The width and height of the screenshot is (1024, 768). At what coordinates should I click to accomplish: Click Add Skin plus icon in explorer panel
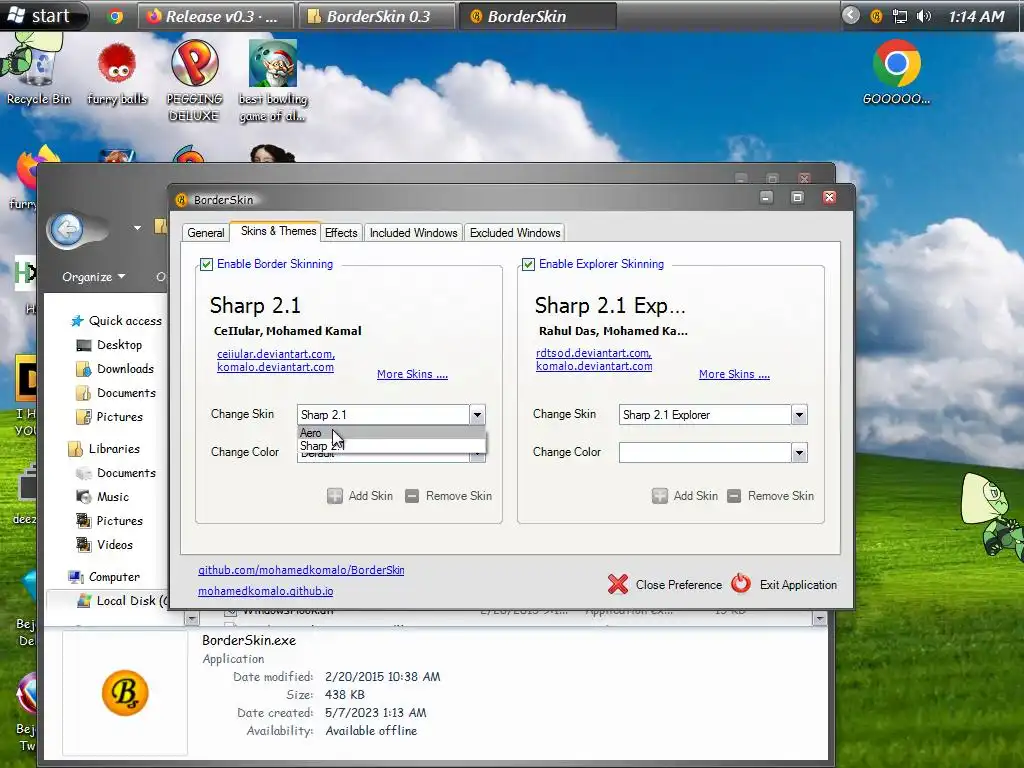click(659, 496)
